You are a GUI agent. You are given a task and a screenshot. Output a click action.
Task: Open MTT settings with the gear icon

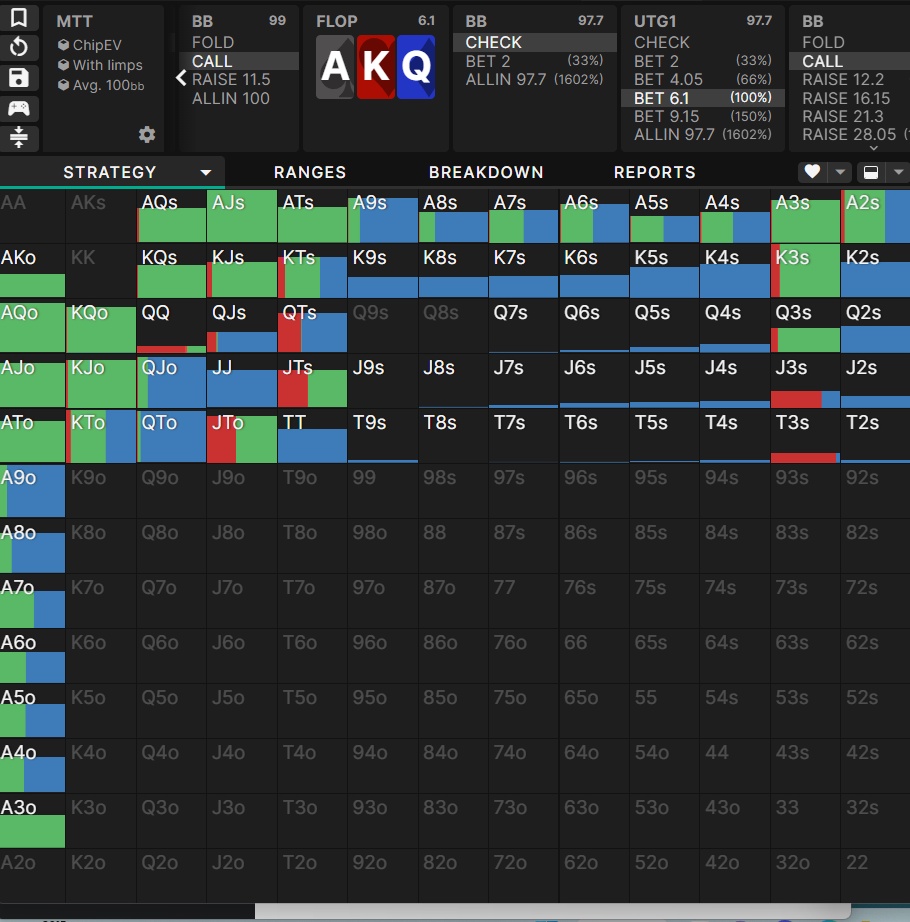point(147,135)
